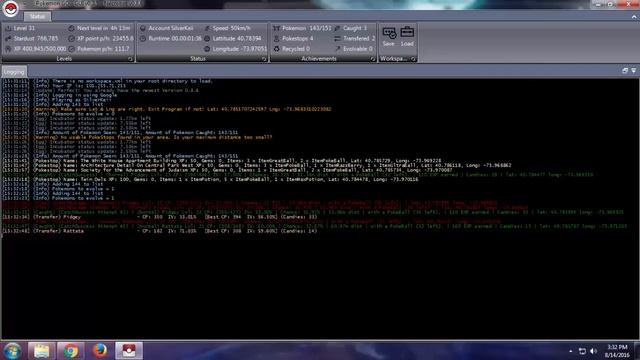The image size is (640, 360).
Task: Click the Account SilverKei icon
Action: [x=143, y=28]
